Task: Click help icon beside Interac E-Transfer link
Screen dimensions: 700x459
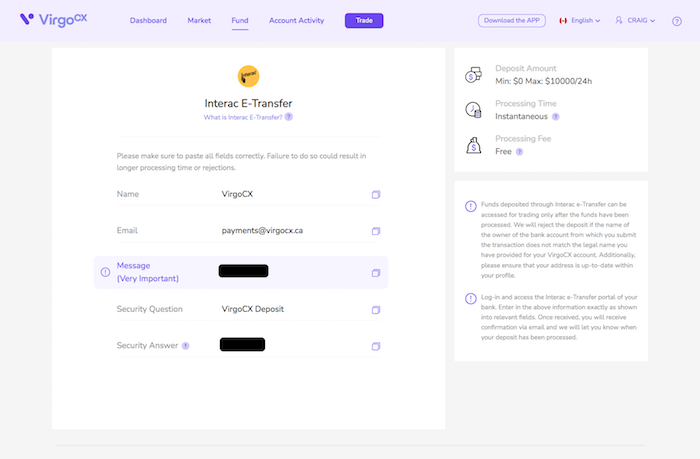Action: 289,117
